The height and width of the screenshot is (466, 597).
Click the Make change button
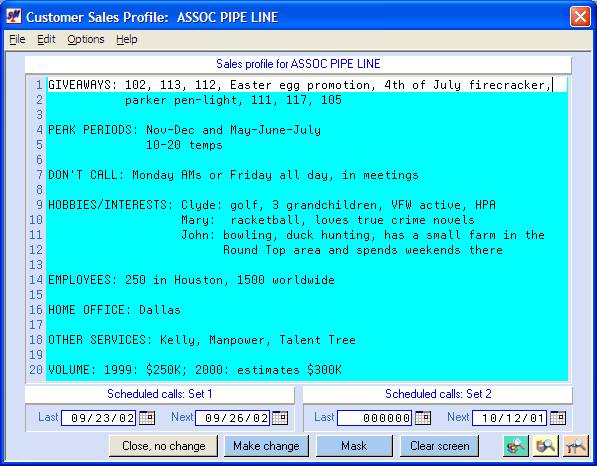click(x=266, y=446)
